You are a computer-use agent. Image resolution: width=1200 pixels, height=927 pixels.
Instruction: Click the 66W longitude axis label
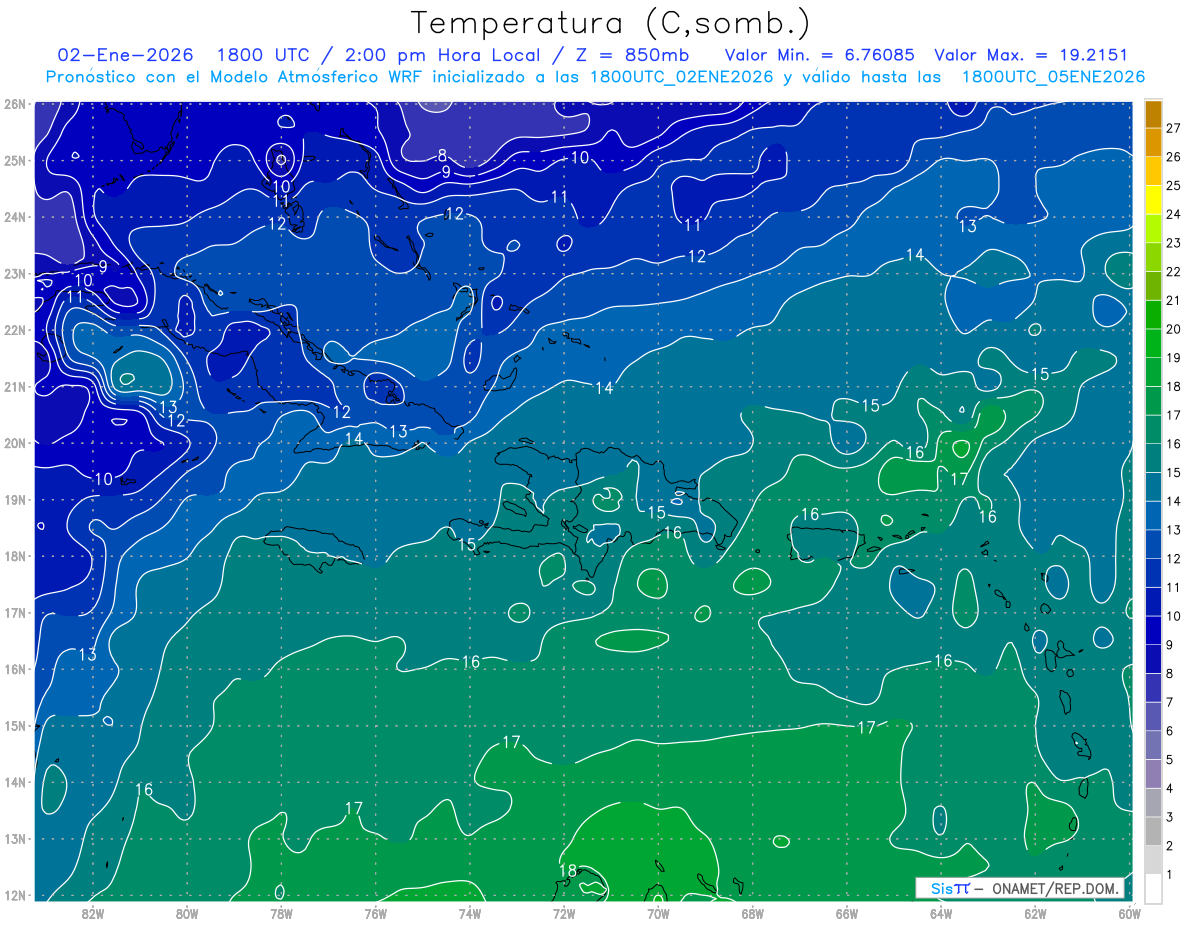click(846, 913)
